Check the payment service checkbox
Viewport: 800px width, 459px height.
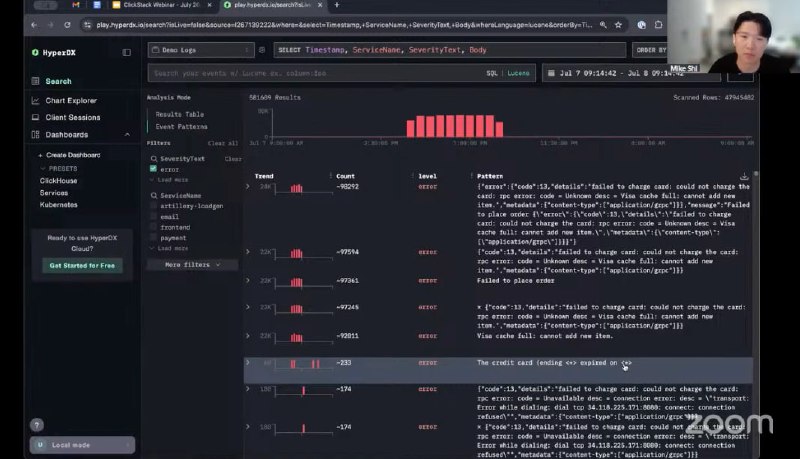(x=153, y=238)
